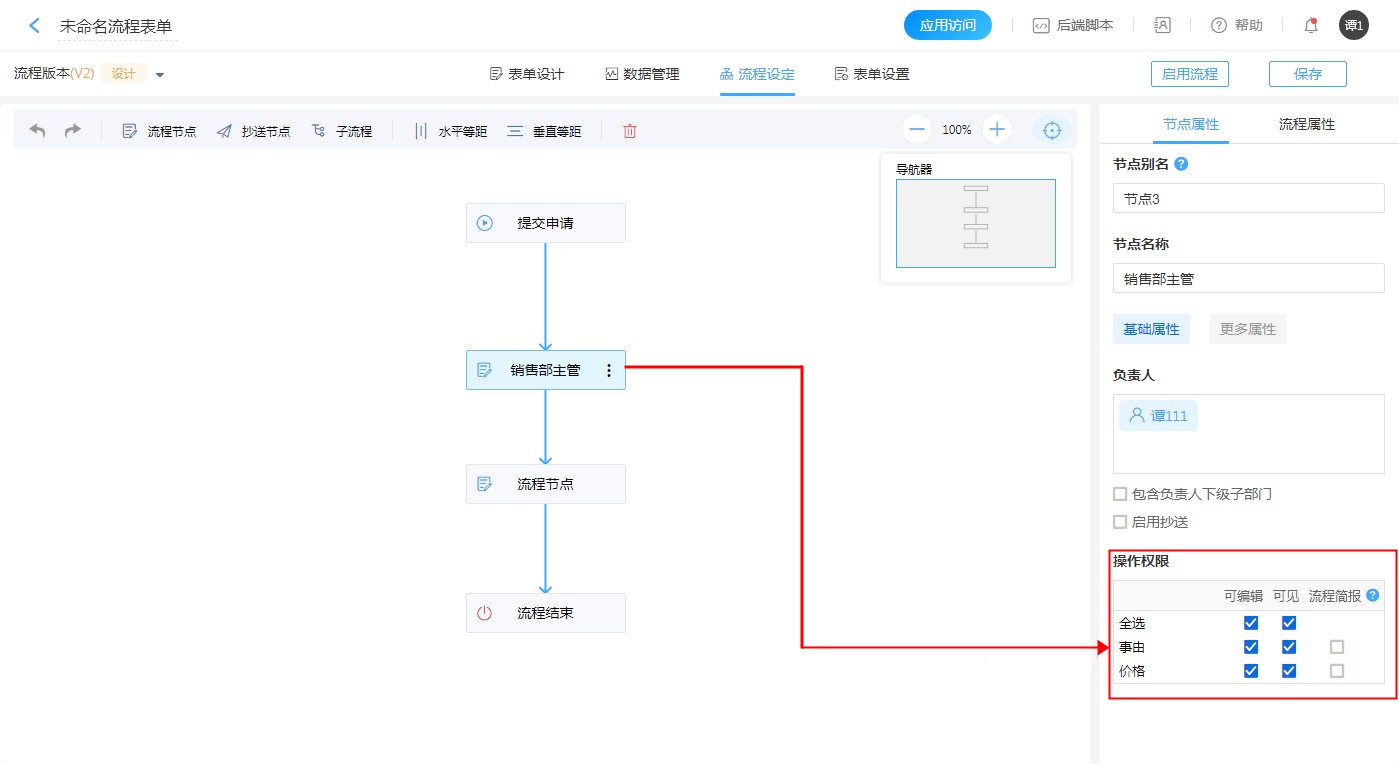1399x764 pixels.
Task: Toggle the 启用抄送 checkbox
Action: tap(1120, 522)
